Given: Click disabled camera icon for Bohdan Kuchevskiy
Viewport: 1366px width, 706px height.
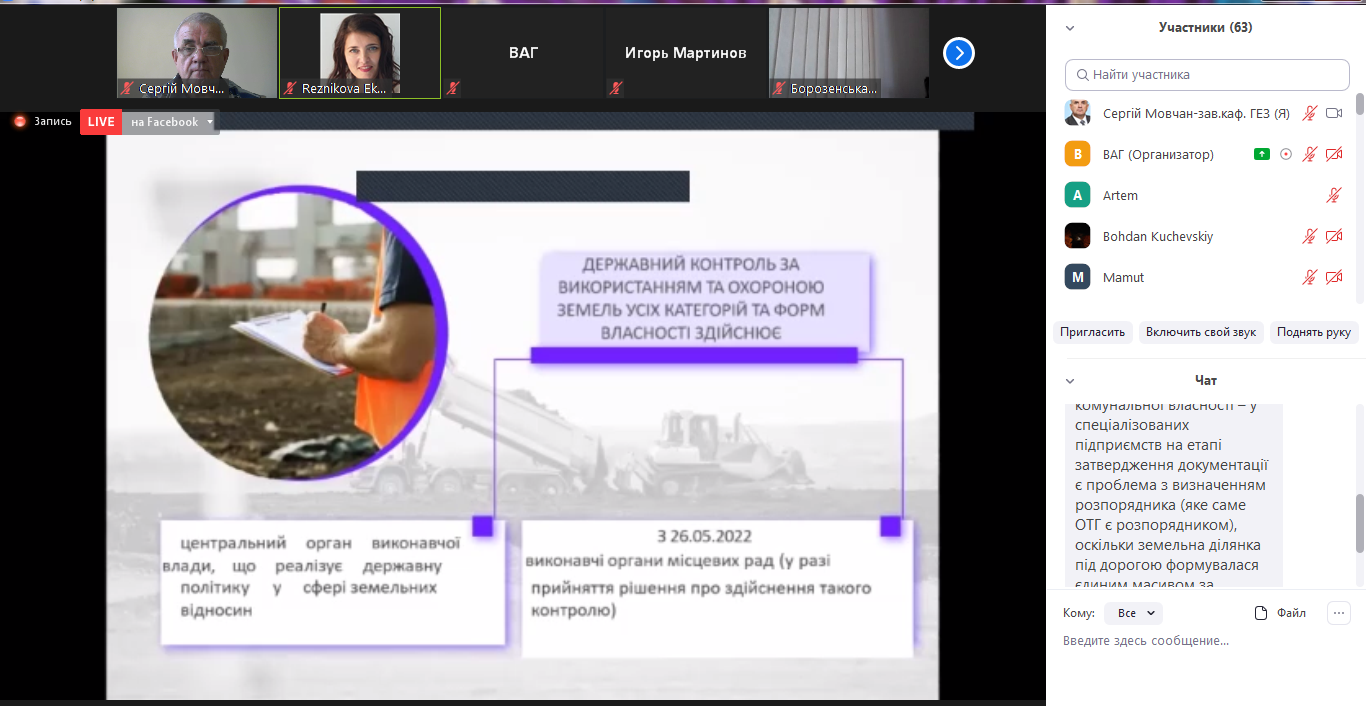Looking at the screenshot, I should point(1333,237).
